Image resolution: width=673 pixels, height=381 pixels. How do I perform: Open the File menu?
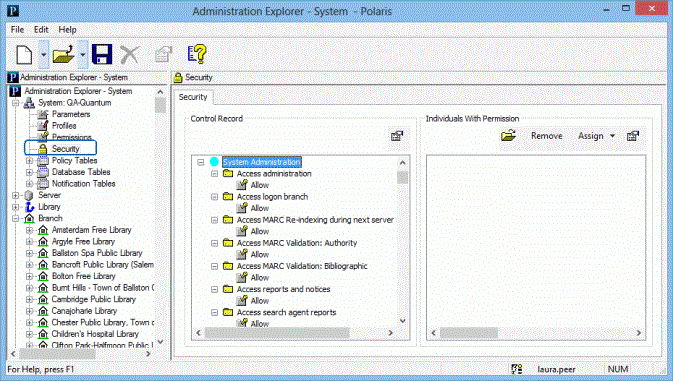17,30
